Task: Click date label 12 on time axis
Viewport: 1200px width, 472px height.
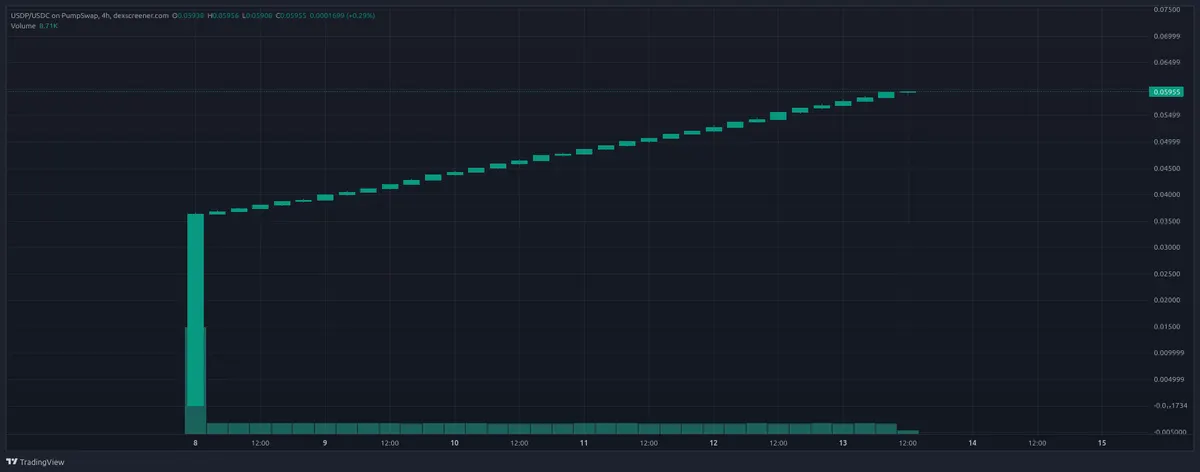Action: 713,442
